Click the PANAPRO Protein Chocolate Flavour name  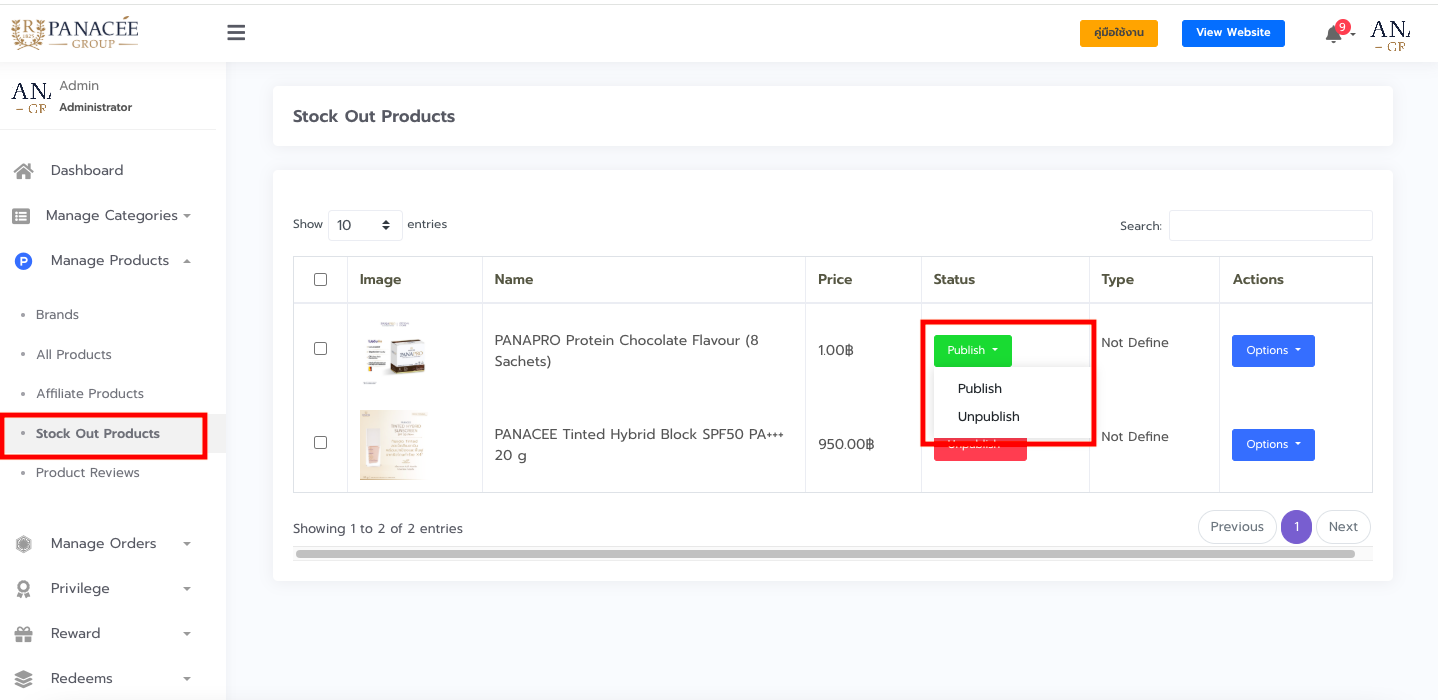pos(626,351)
